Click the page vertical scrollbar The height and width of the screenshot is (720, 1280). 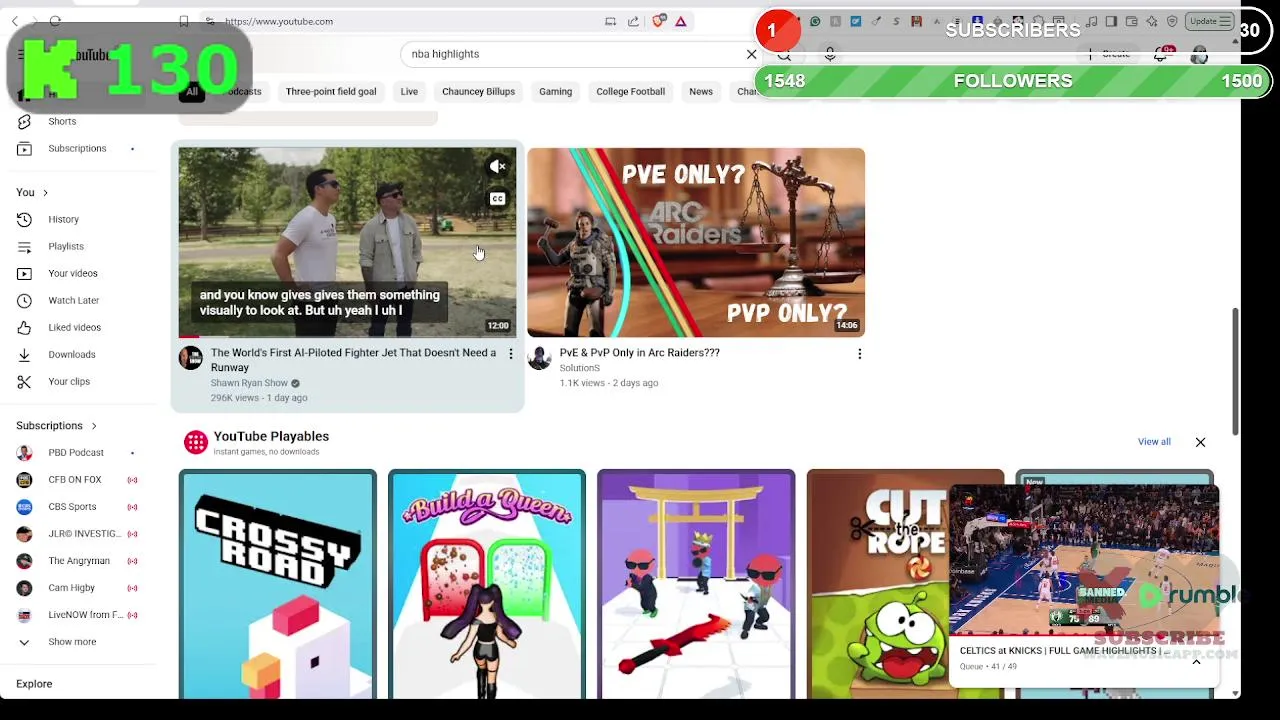pyautogui.click(x=1236, y=370)
